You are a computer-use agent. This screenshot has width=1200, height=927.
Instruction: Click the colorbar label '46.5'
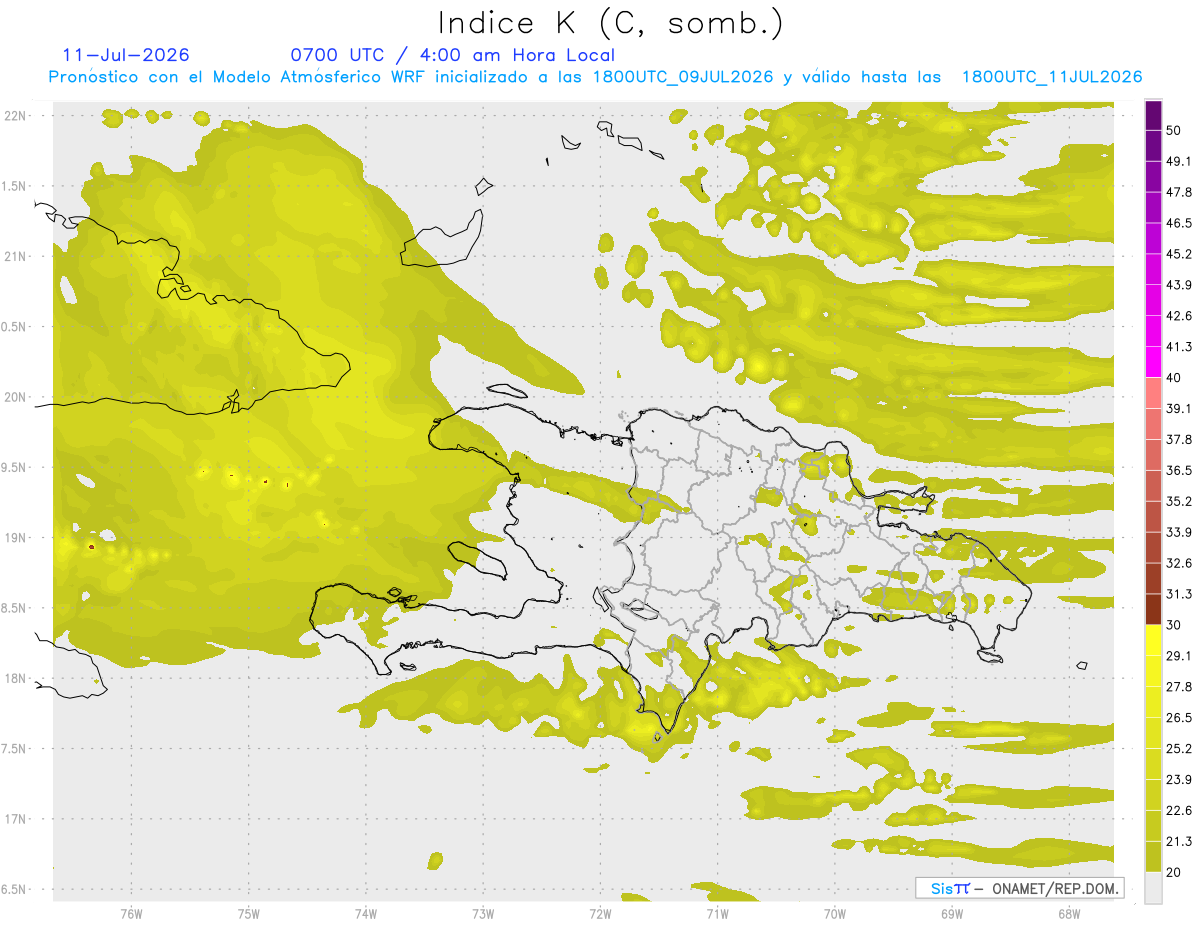(x=1179, y=223)
